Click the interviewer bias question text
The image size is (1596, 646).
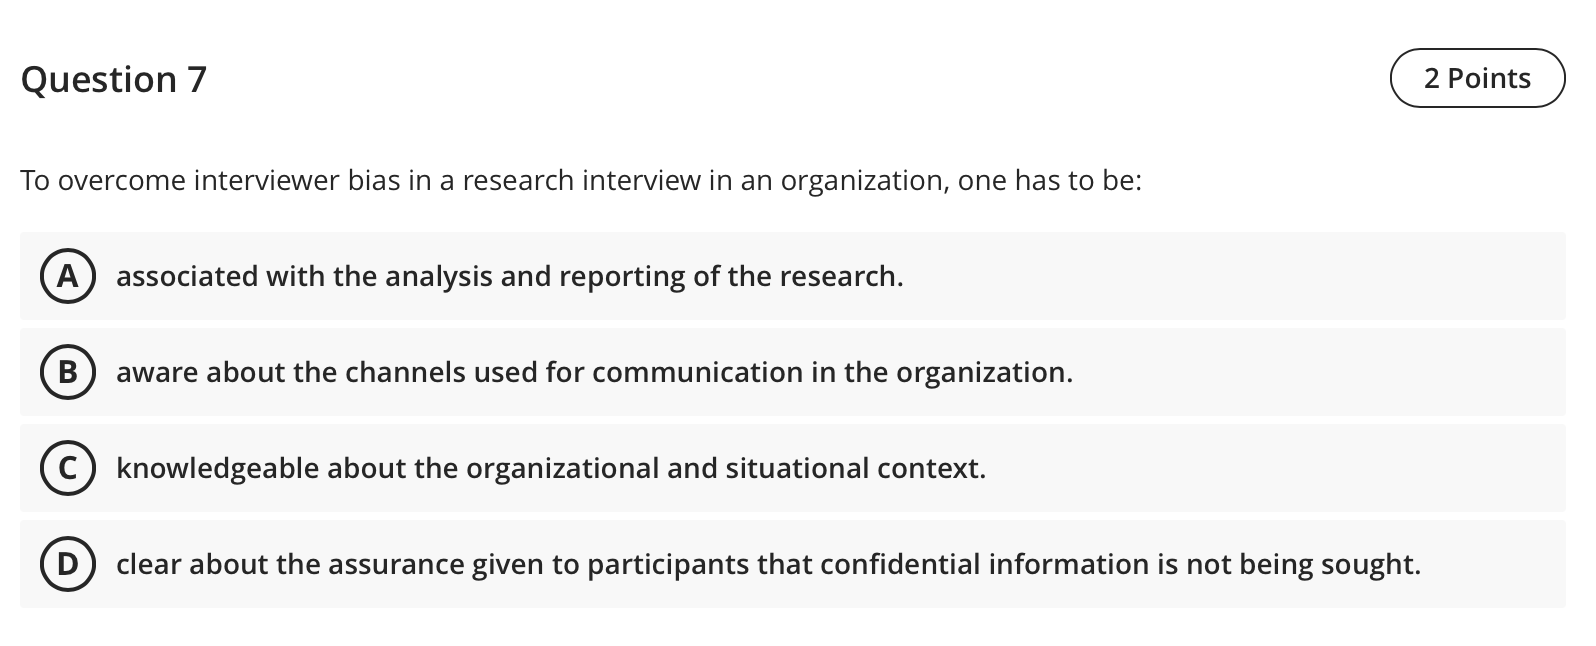582,181
